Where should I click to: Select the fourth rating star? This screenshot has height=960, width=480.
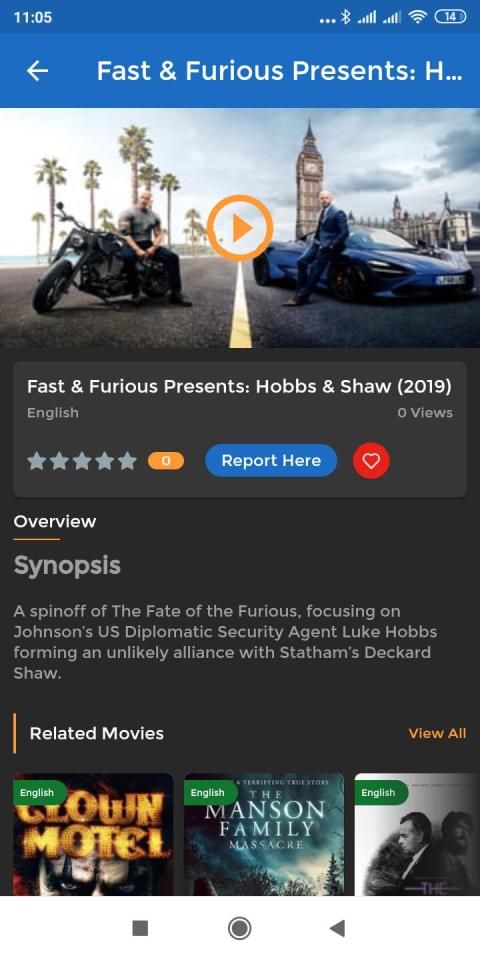point(105,461)
